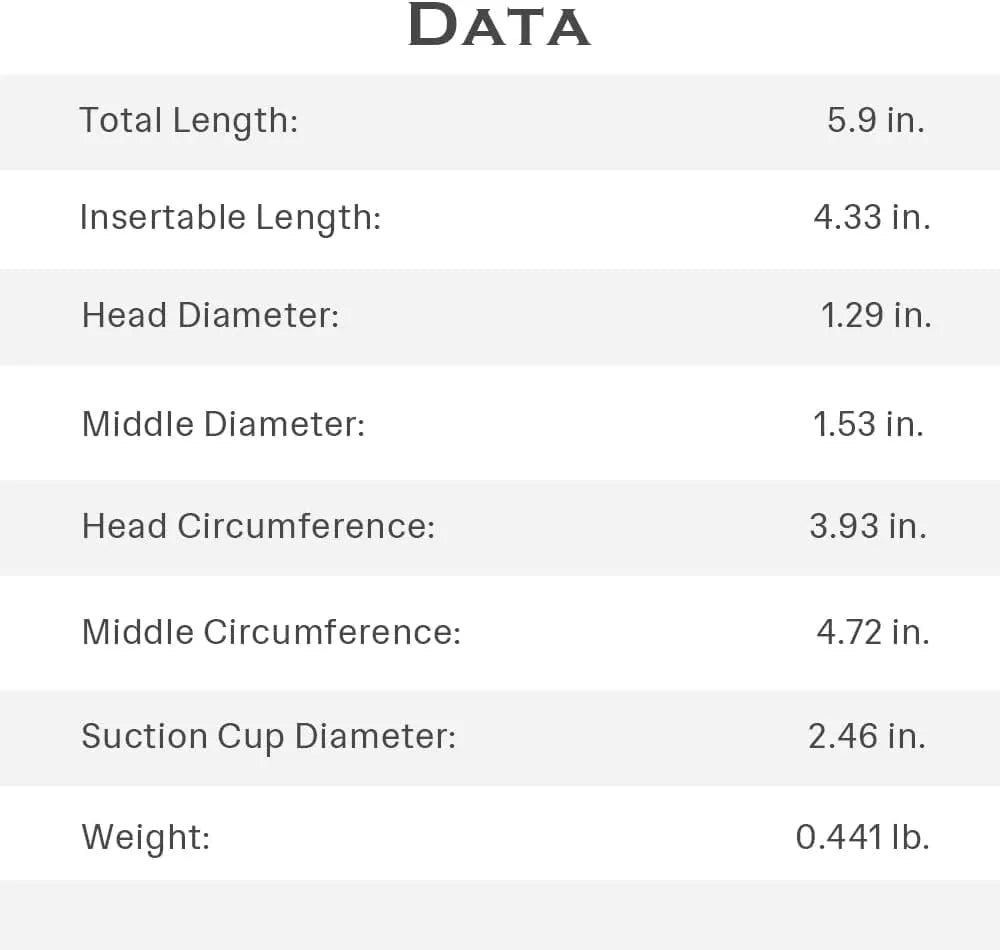Click the 2.46 in. value
This screenshot has width=1000, height=950.
pyautogui.click(x=867, y=736)
